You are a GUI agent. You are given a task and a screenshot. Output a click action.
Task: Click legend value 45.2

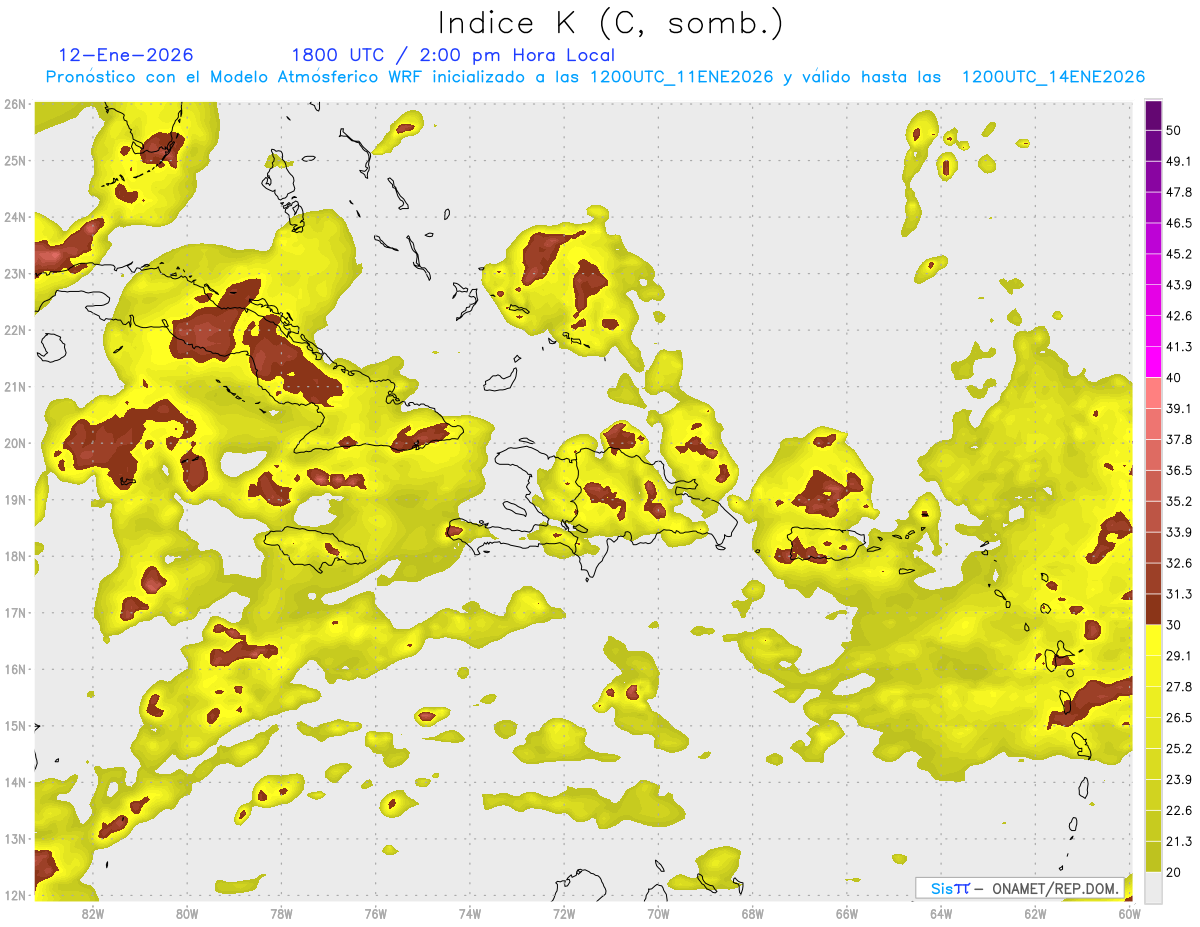1179,254
